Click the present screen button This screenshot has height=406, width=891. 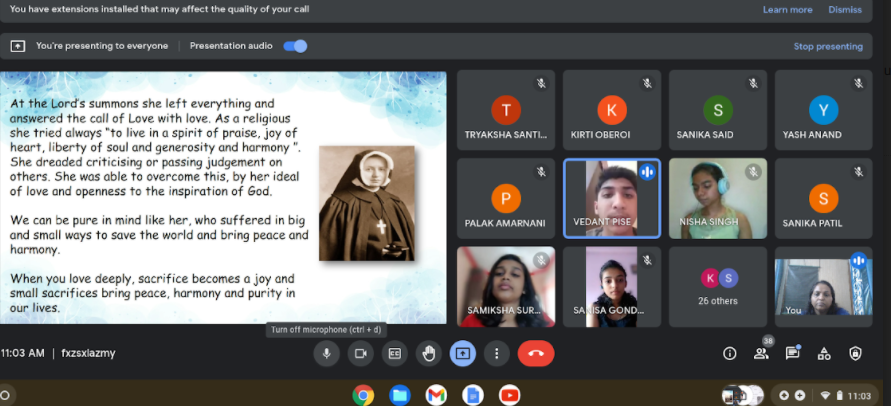[462, 353]
